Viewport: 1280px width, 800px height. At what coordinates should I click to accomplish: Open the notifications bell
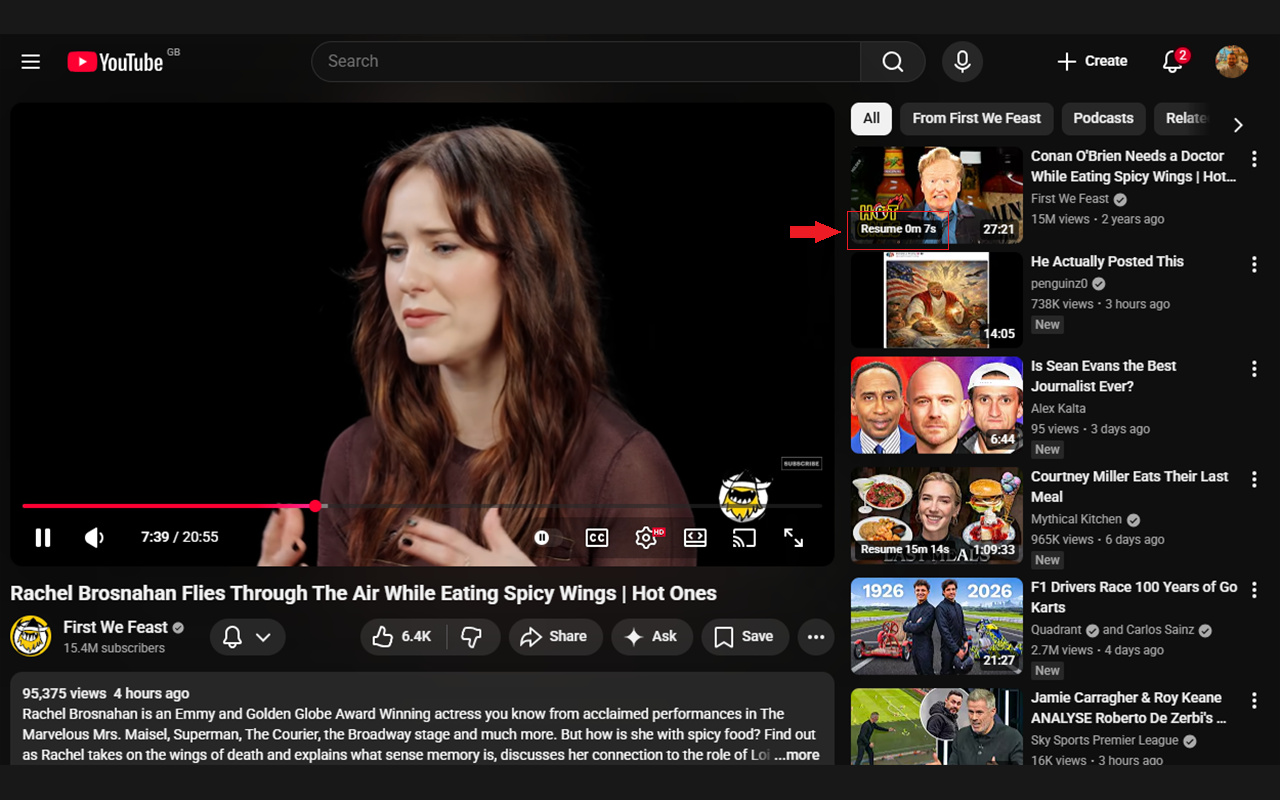[1173, 62]
